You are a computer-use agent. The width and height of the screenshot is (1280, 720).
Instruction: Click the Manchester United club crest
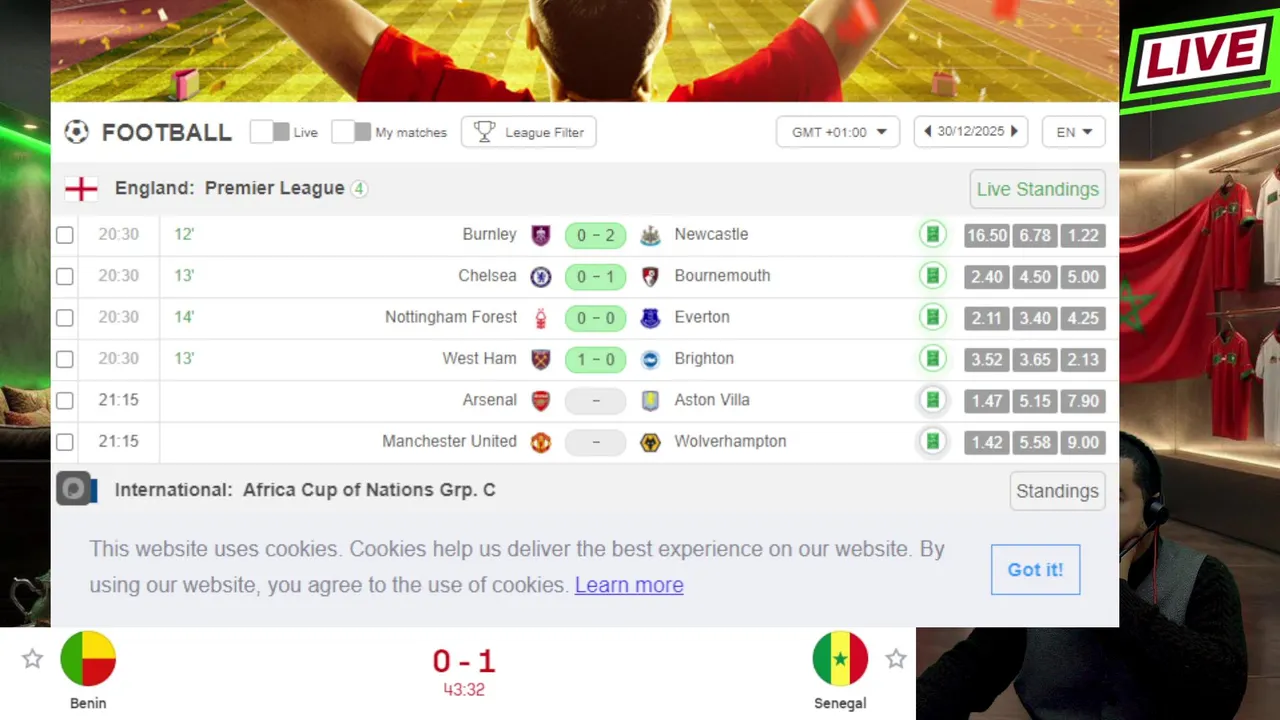tap(541, 442)
